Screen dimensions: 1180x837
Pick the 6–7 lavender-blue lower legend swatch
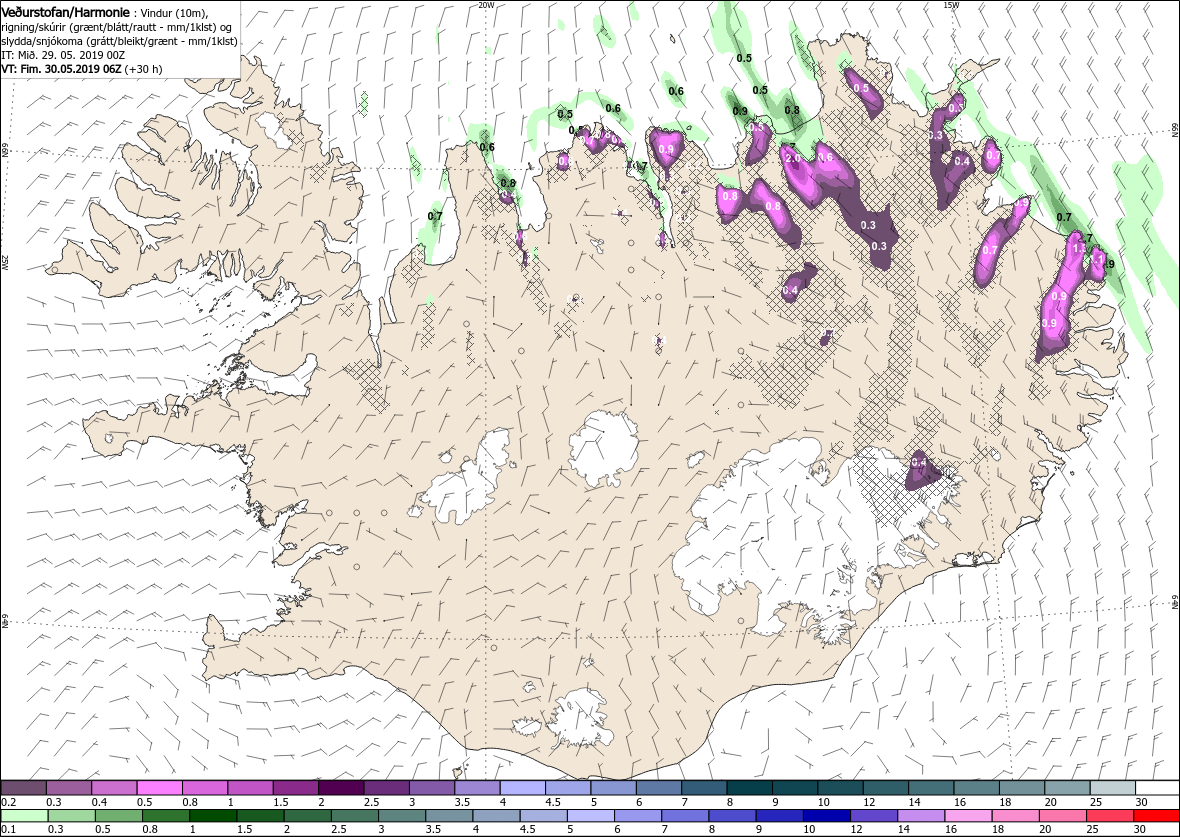tap(638, 817)
